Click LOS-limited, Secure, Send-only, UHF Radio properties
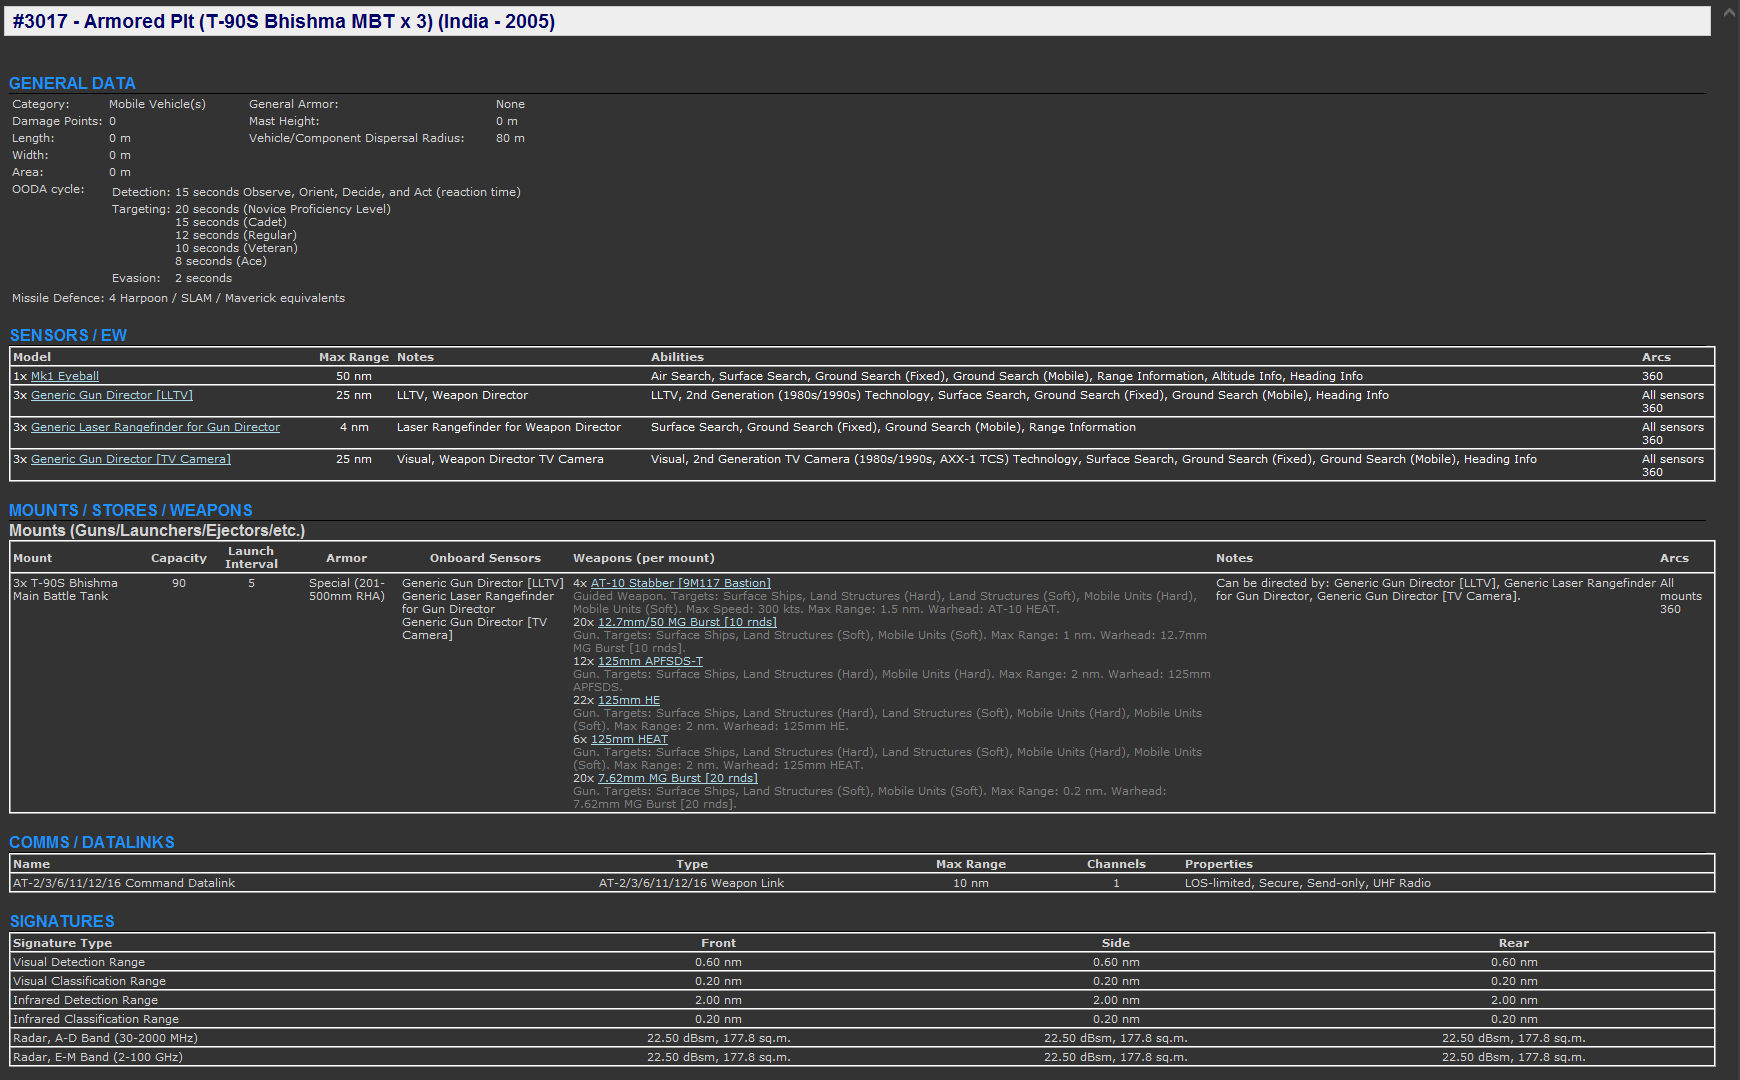The height and width of the screenshot is (1080, 1740). (x=1308, y=883)
